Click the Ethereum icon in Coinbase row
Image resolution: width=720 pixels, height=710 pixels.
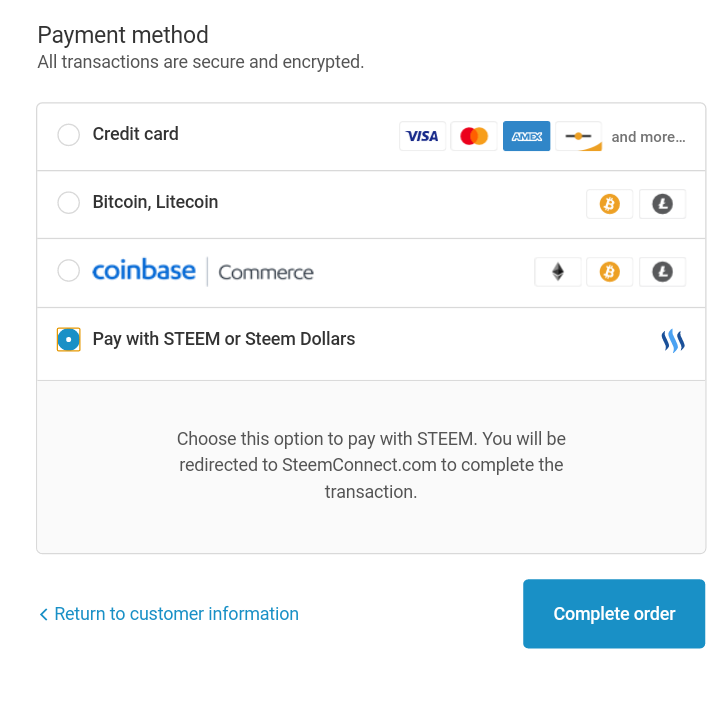tap(558, 272)
